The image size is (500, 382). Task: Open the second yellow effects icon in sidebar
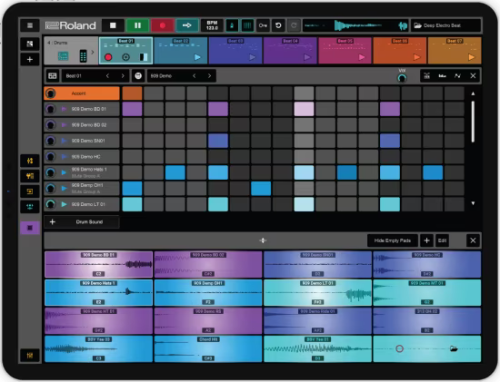coord(30,176)
